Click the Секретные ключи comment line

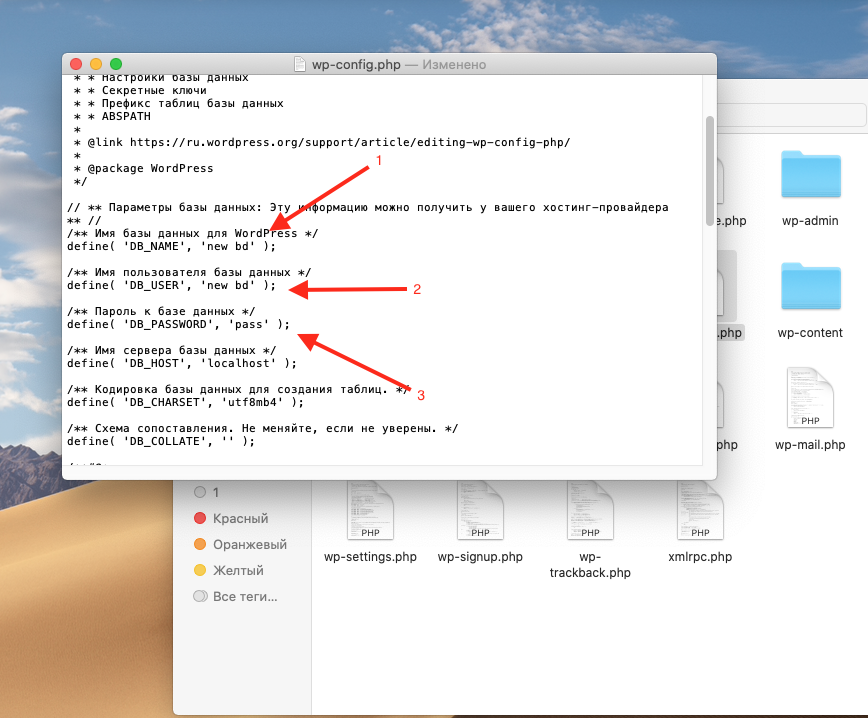pos(141,90)
